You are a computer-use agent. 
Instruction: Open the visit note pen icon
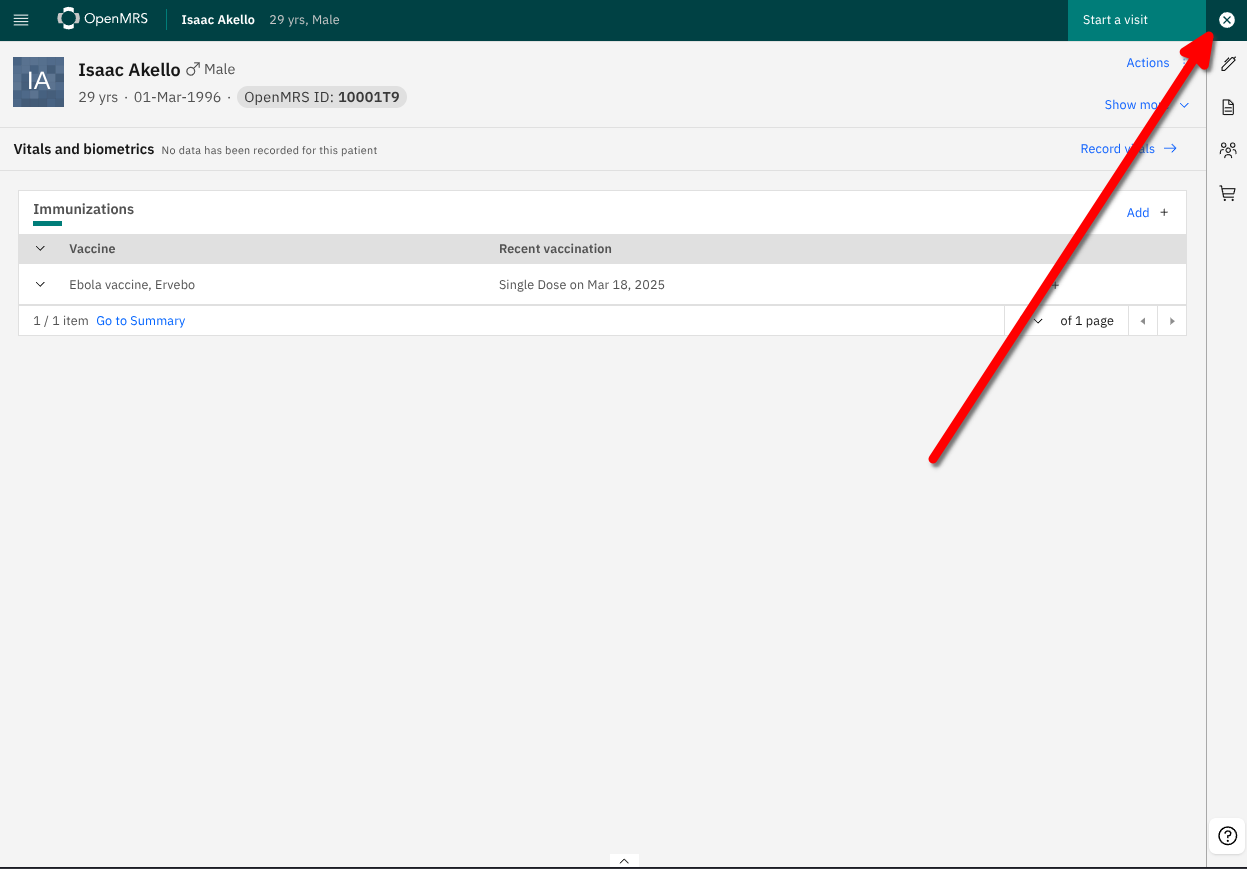tap(1228, 64)
